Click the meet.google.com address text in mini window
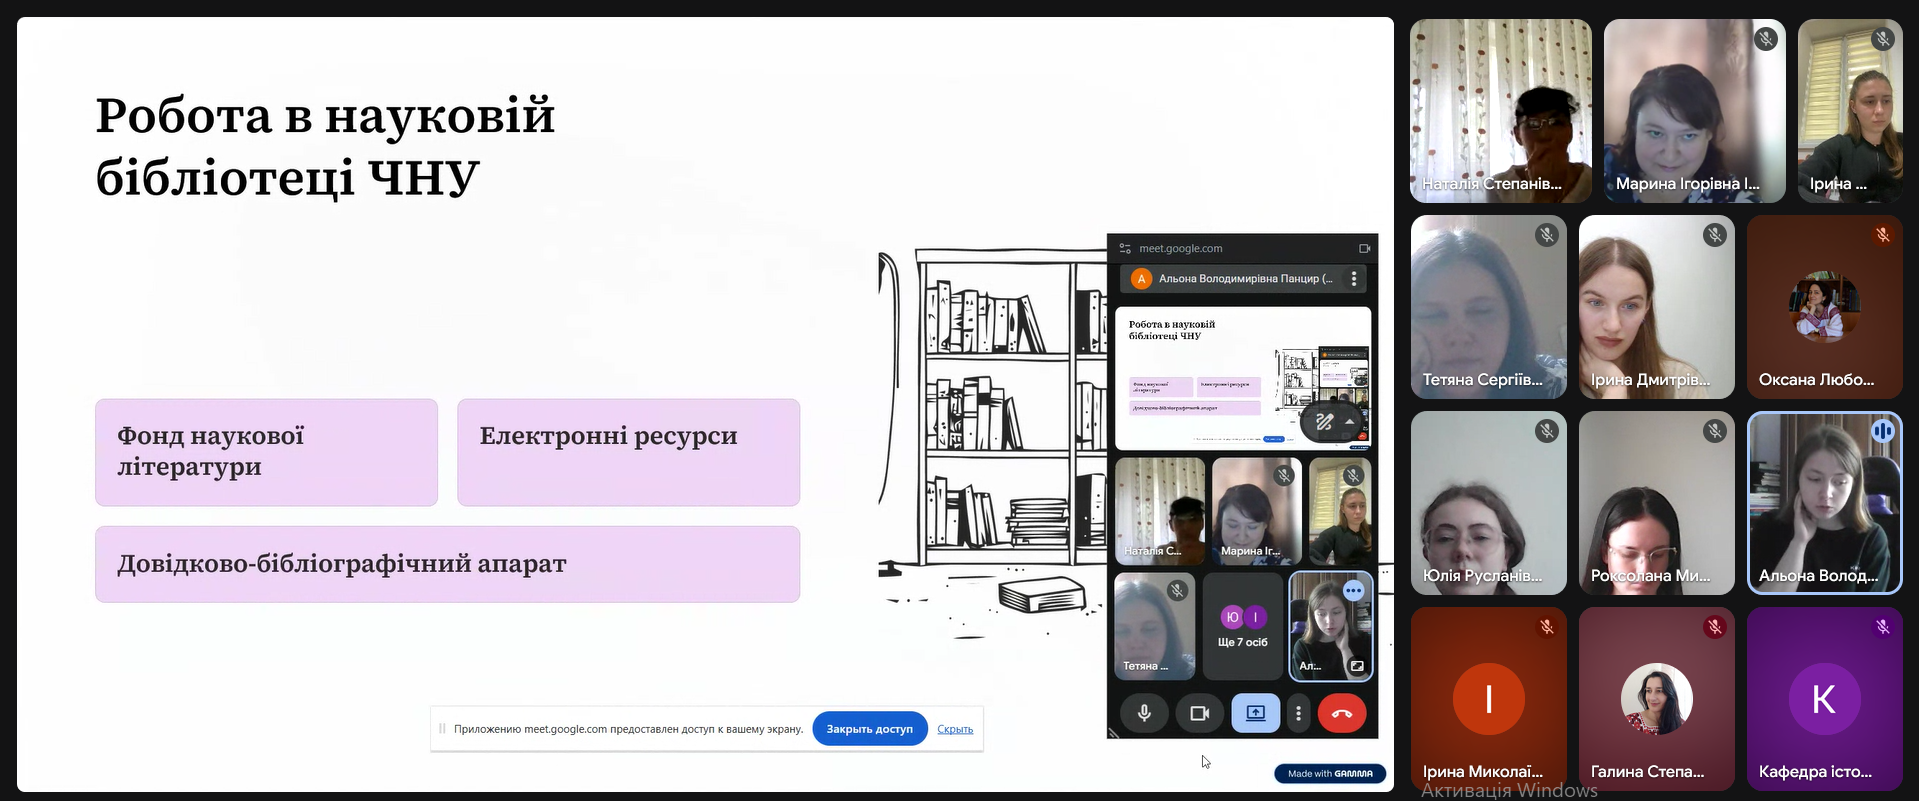1919x801 pixels. coord(1181,248)
